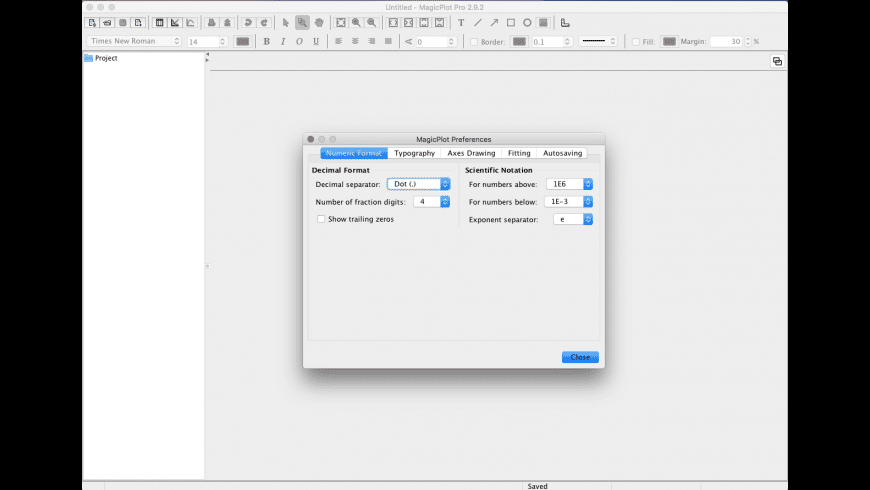Click the Save Project toolbar icon
This screenshot has height=490, width=870.
(x=123, y=23)
